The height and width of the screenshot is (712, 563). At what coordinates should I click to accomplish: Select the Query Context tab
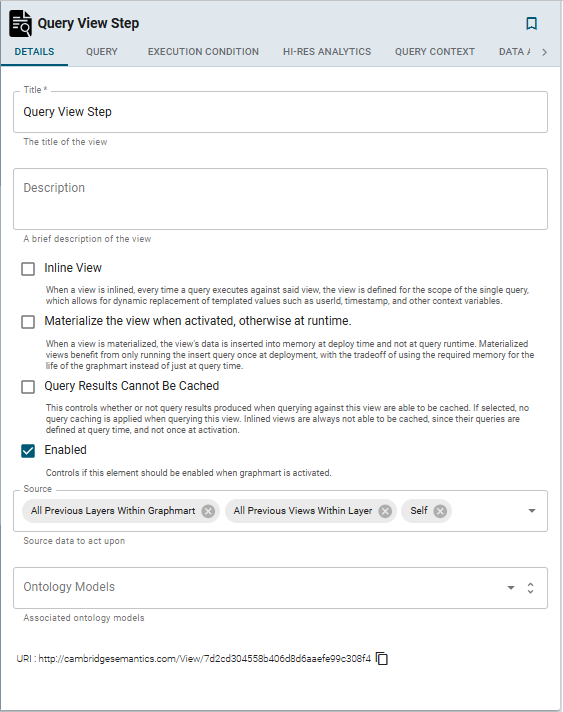tap(435, 52)
